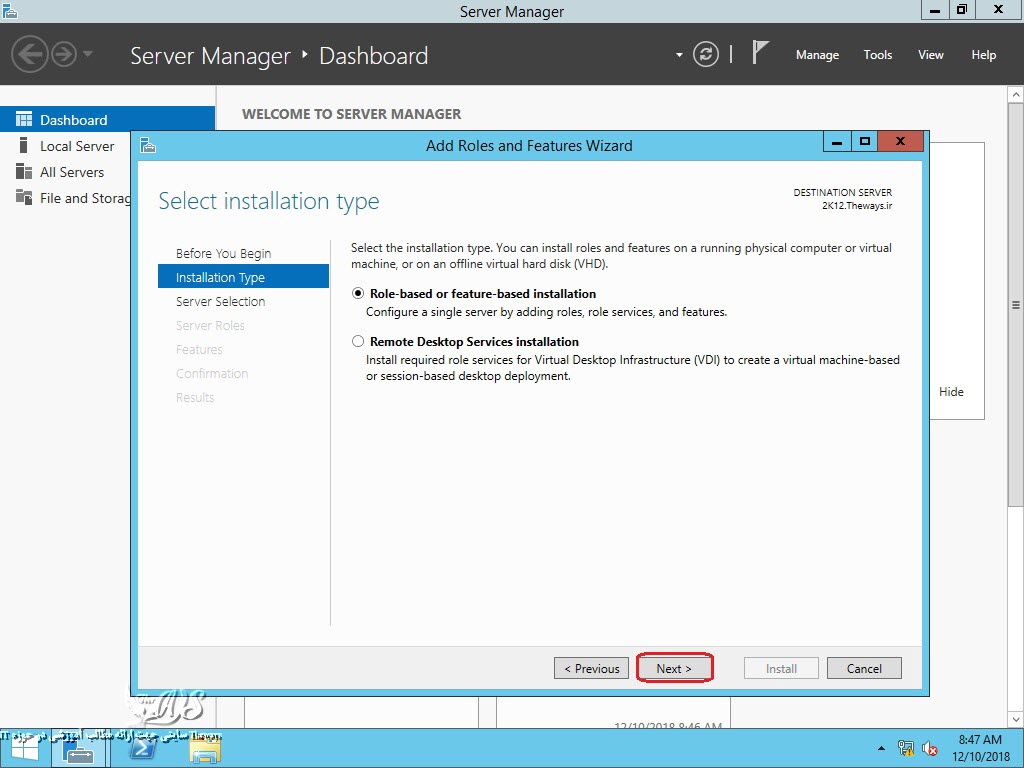Click the back navigation arrow in Server Manager

(30, 54)
